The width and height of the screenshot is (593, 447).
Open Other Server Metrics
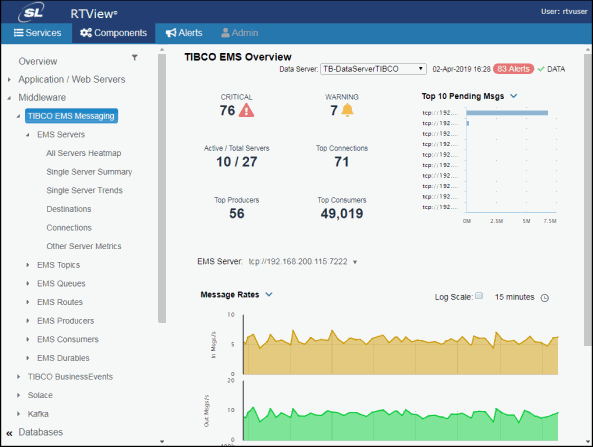click(84, 246)
